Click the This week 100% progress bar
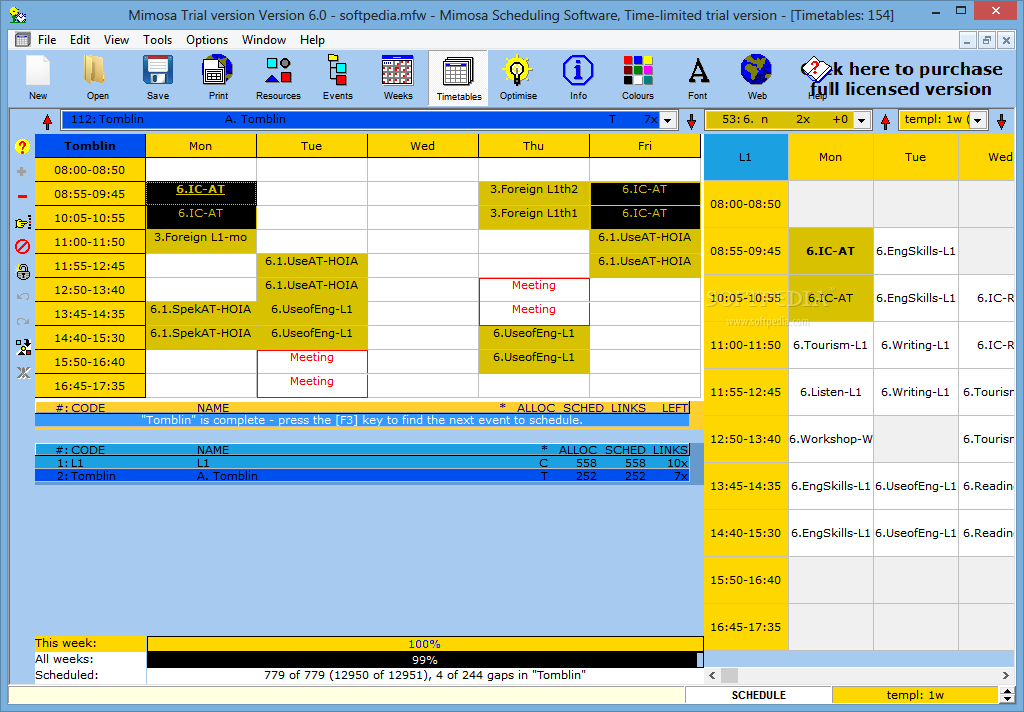 424,644
